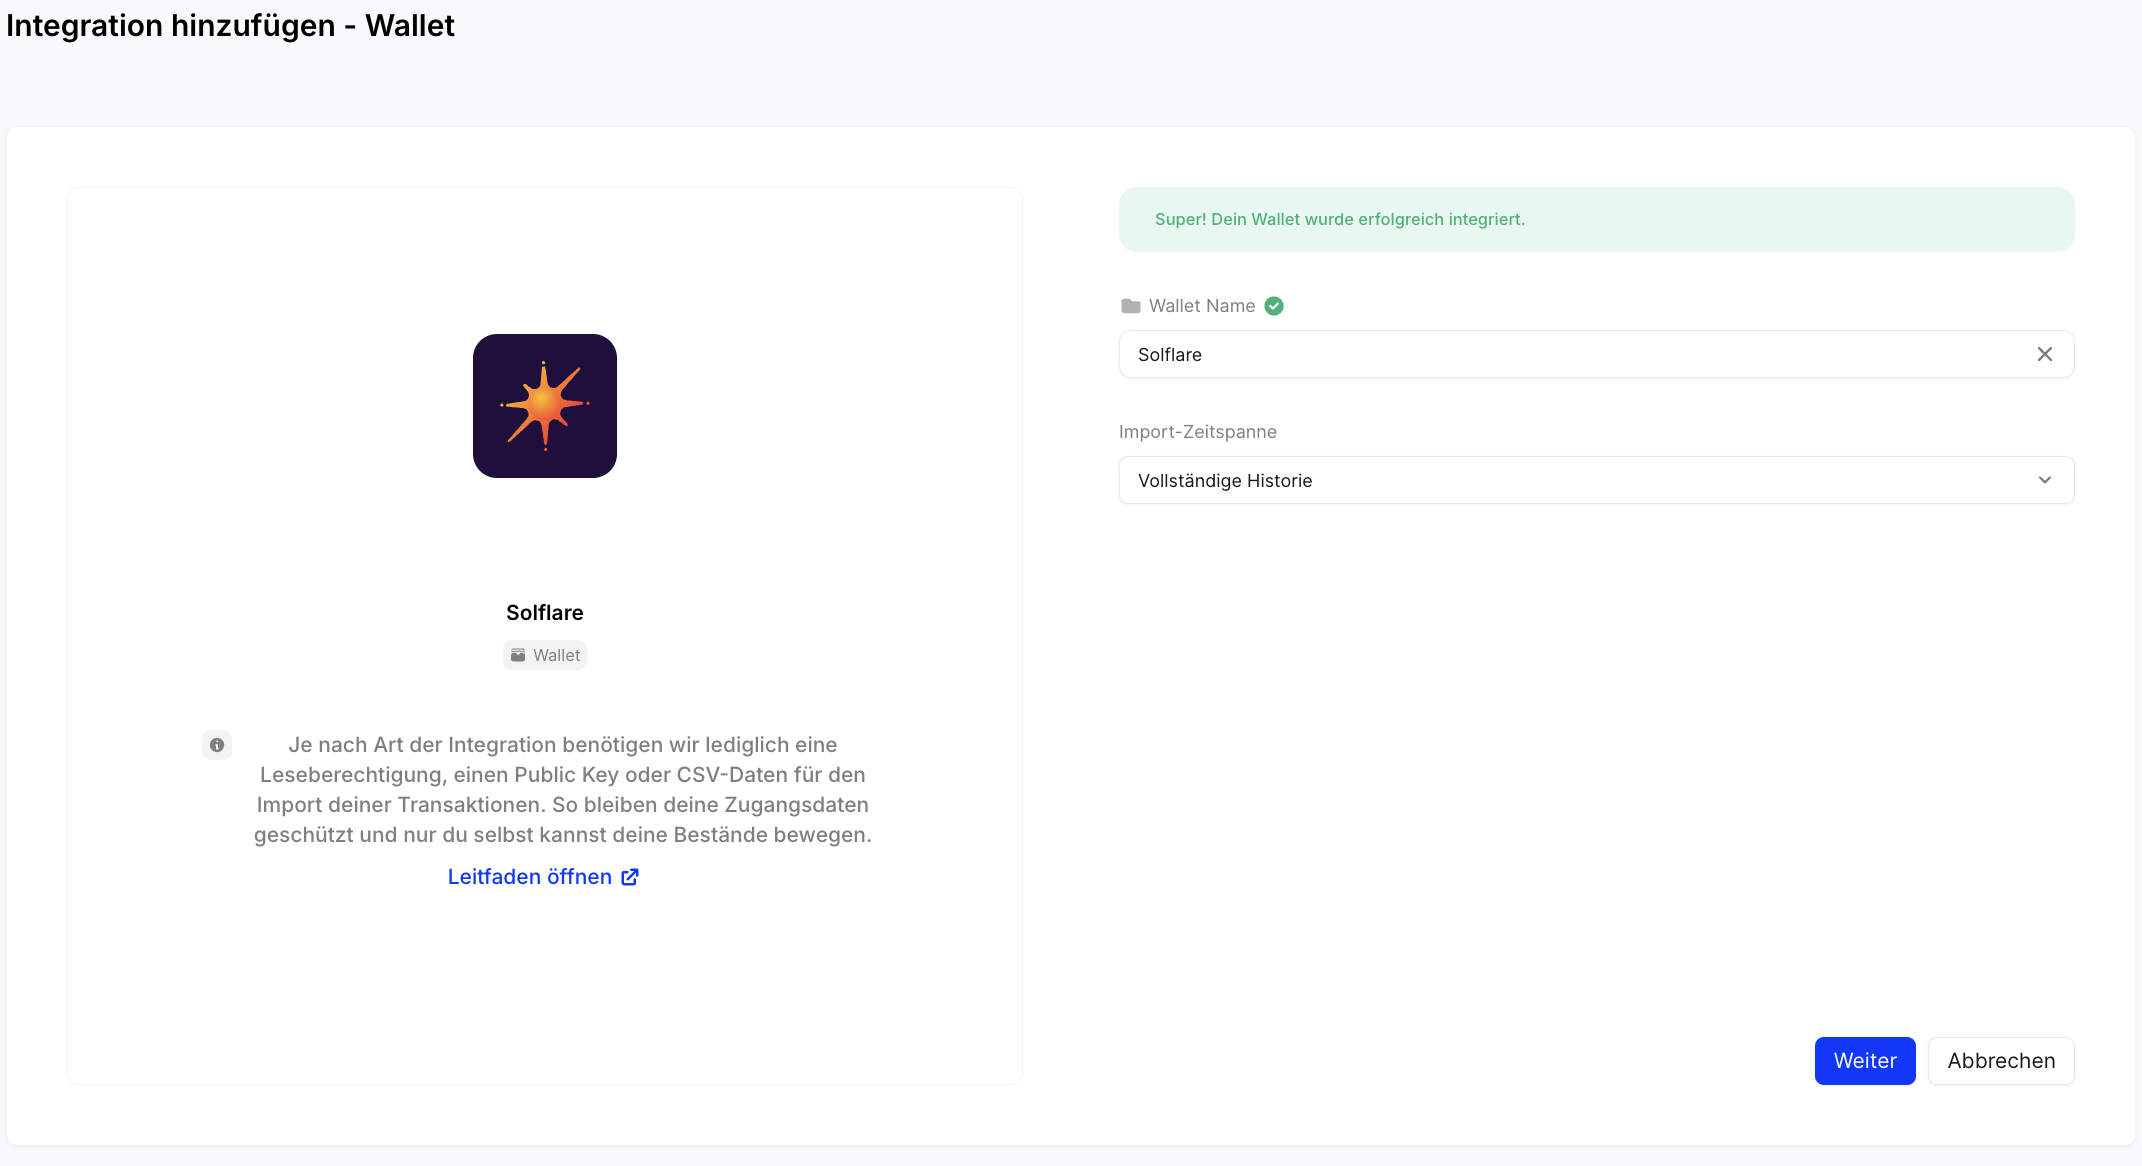This screenshot has width=2142, height=1166.
Task: Clear the Wallet Name field with the X
Action: pyautogui.click(x=2045, y=354)
